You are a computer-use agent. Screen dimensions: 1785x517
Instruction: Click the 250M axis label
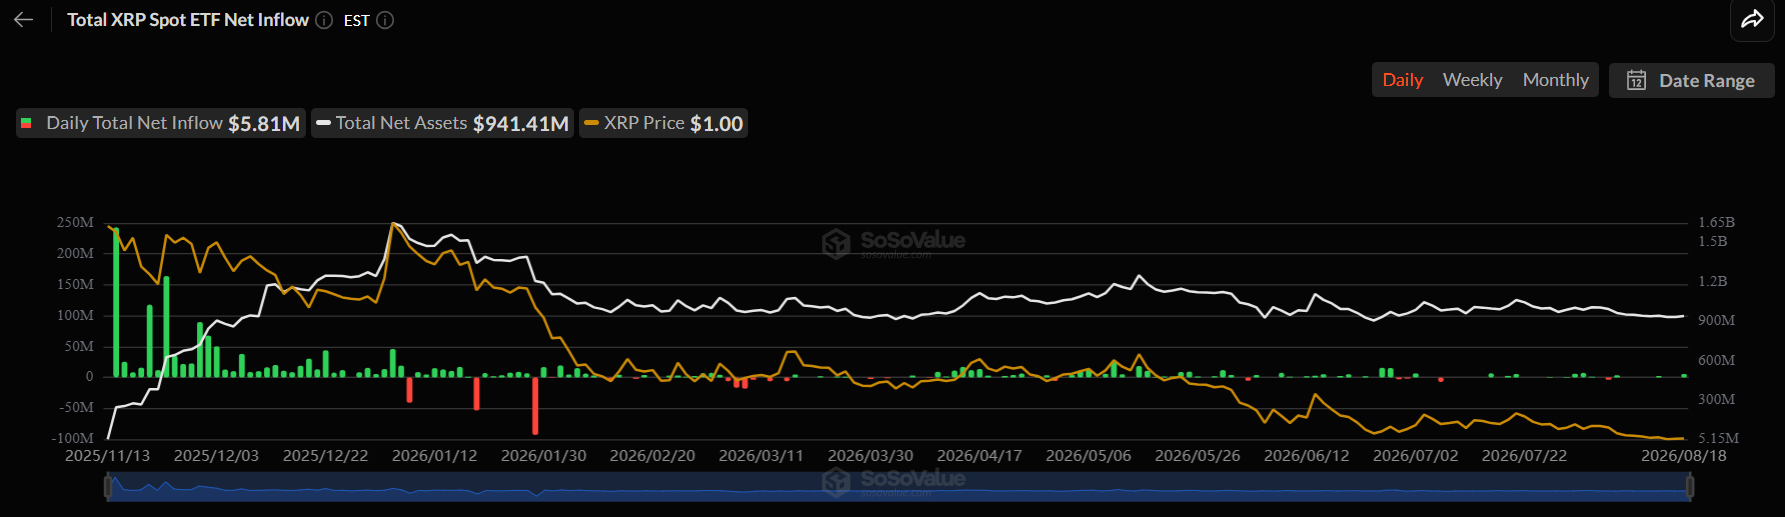click(75, 222)
